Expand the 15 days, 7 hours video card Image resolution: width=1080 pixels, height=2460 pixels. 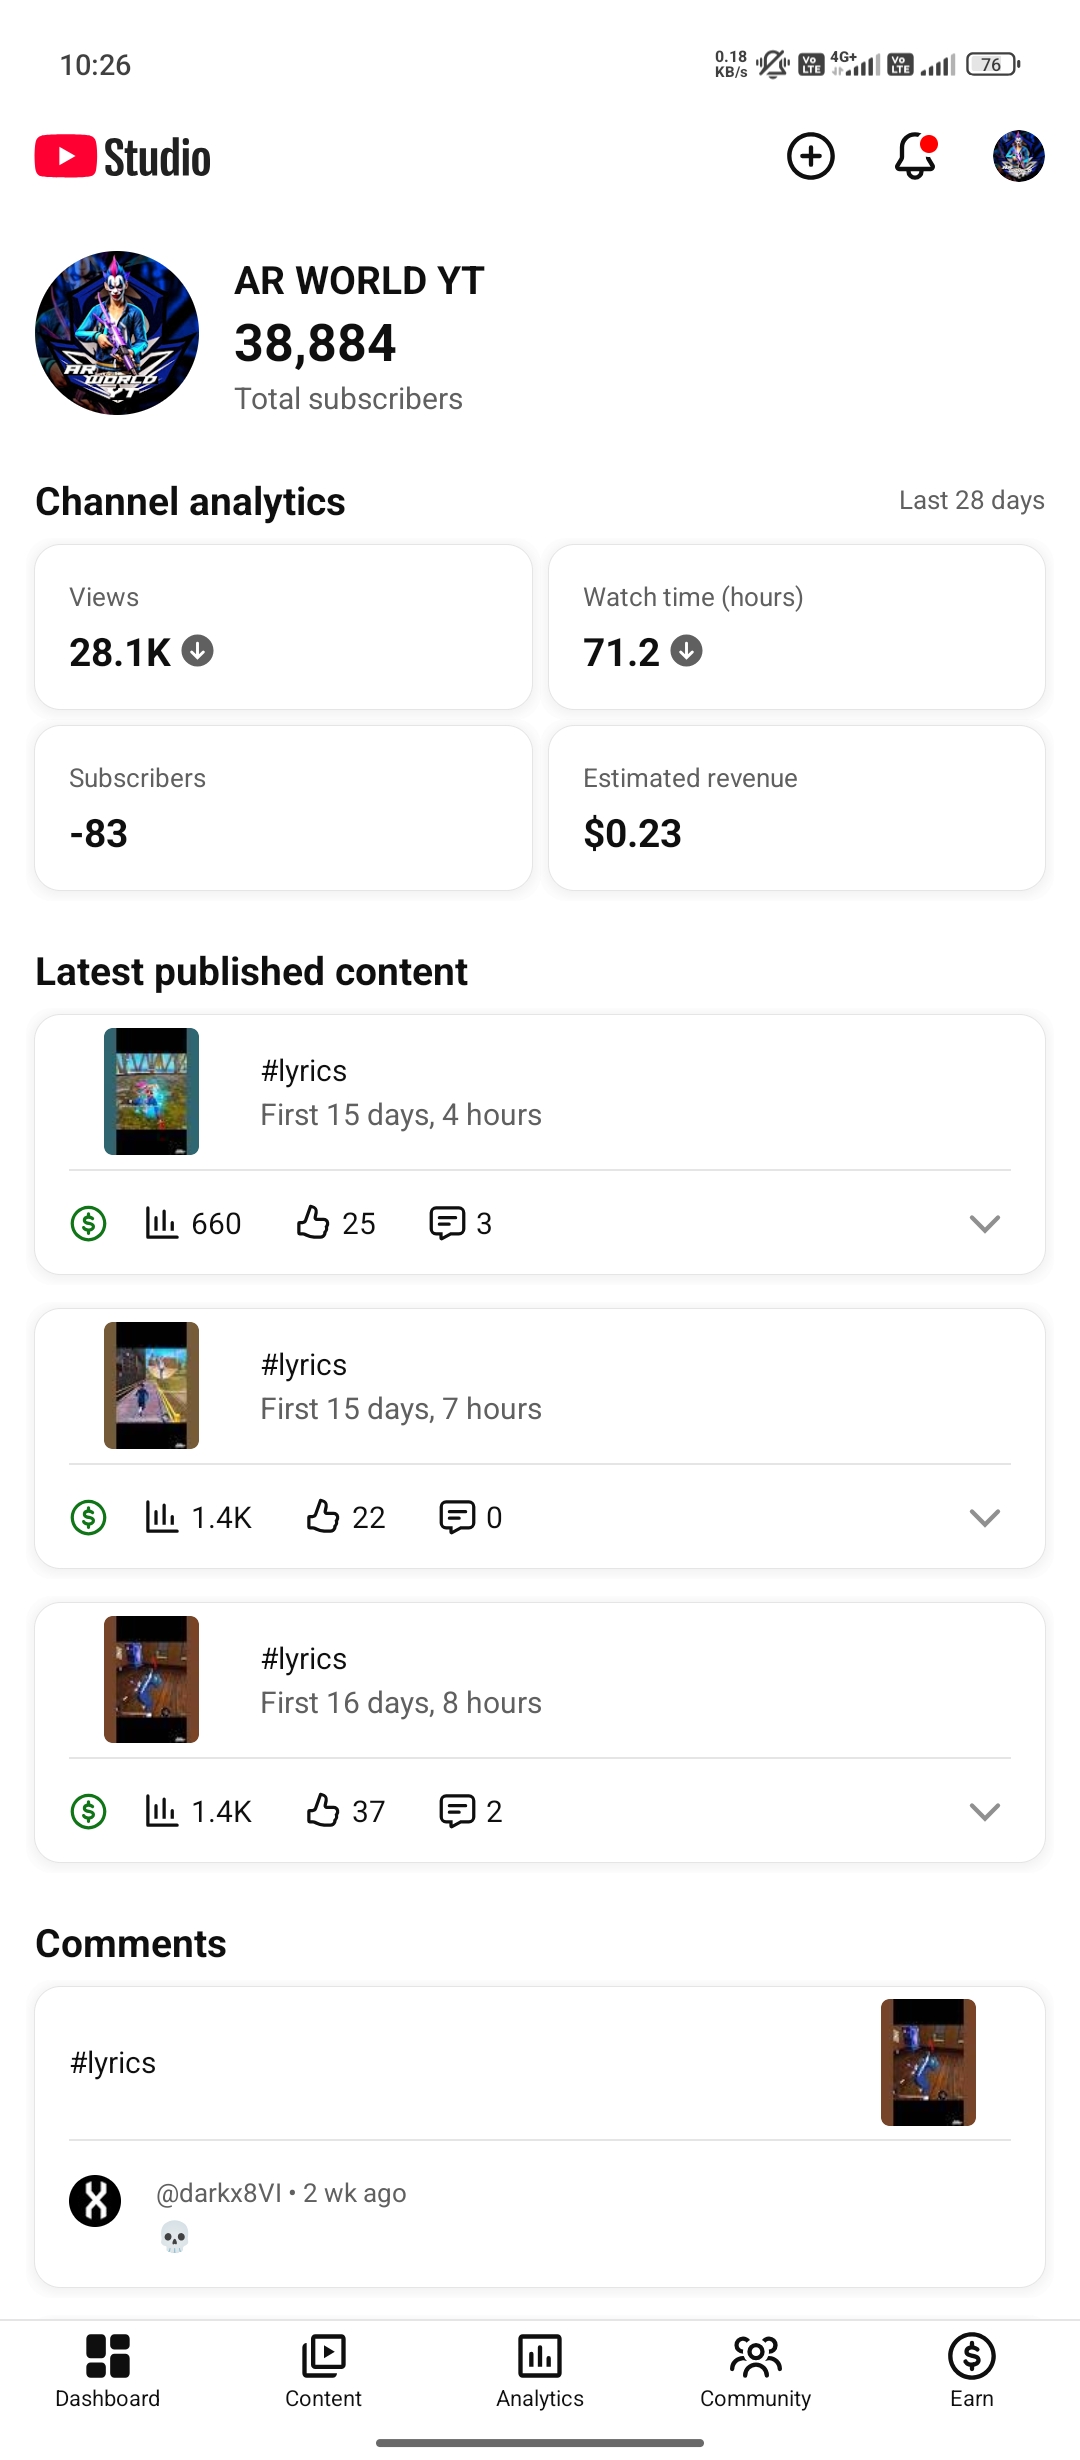984,1517
